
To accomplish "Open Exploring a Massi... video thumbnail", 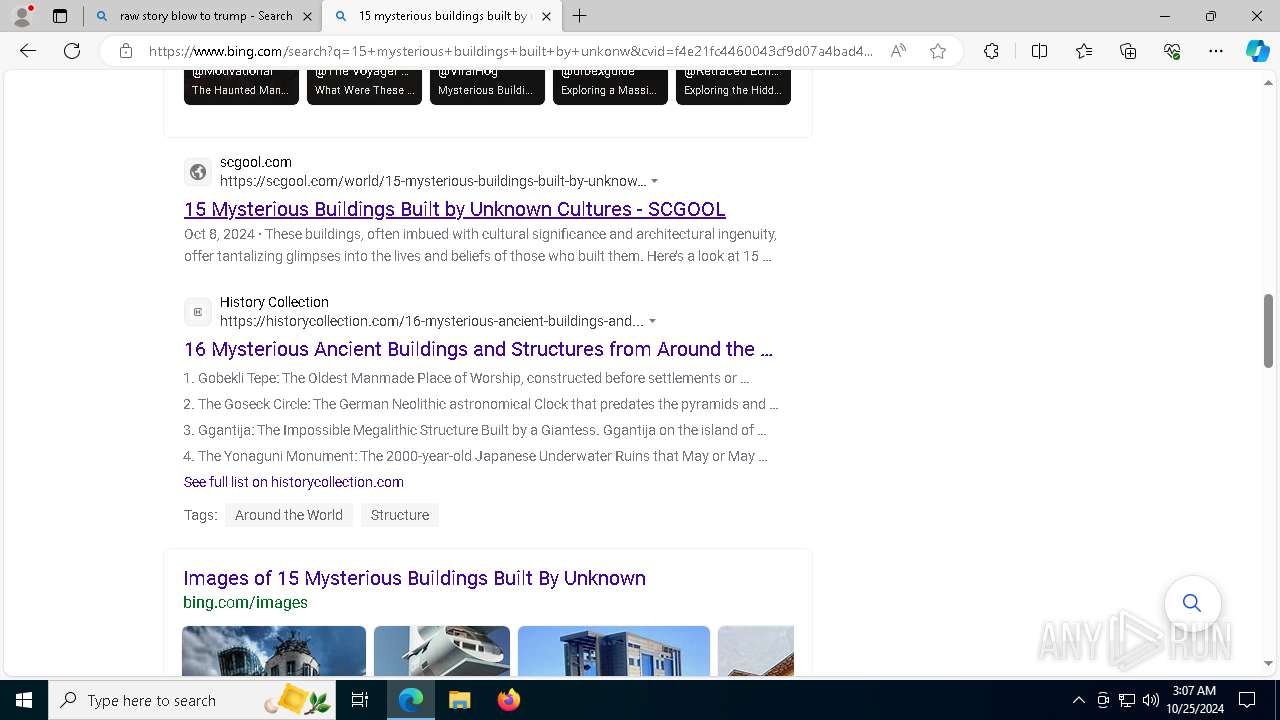I will (x=610, y=87).
